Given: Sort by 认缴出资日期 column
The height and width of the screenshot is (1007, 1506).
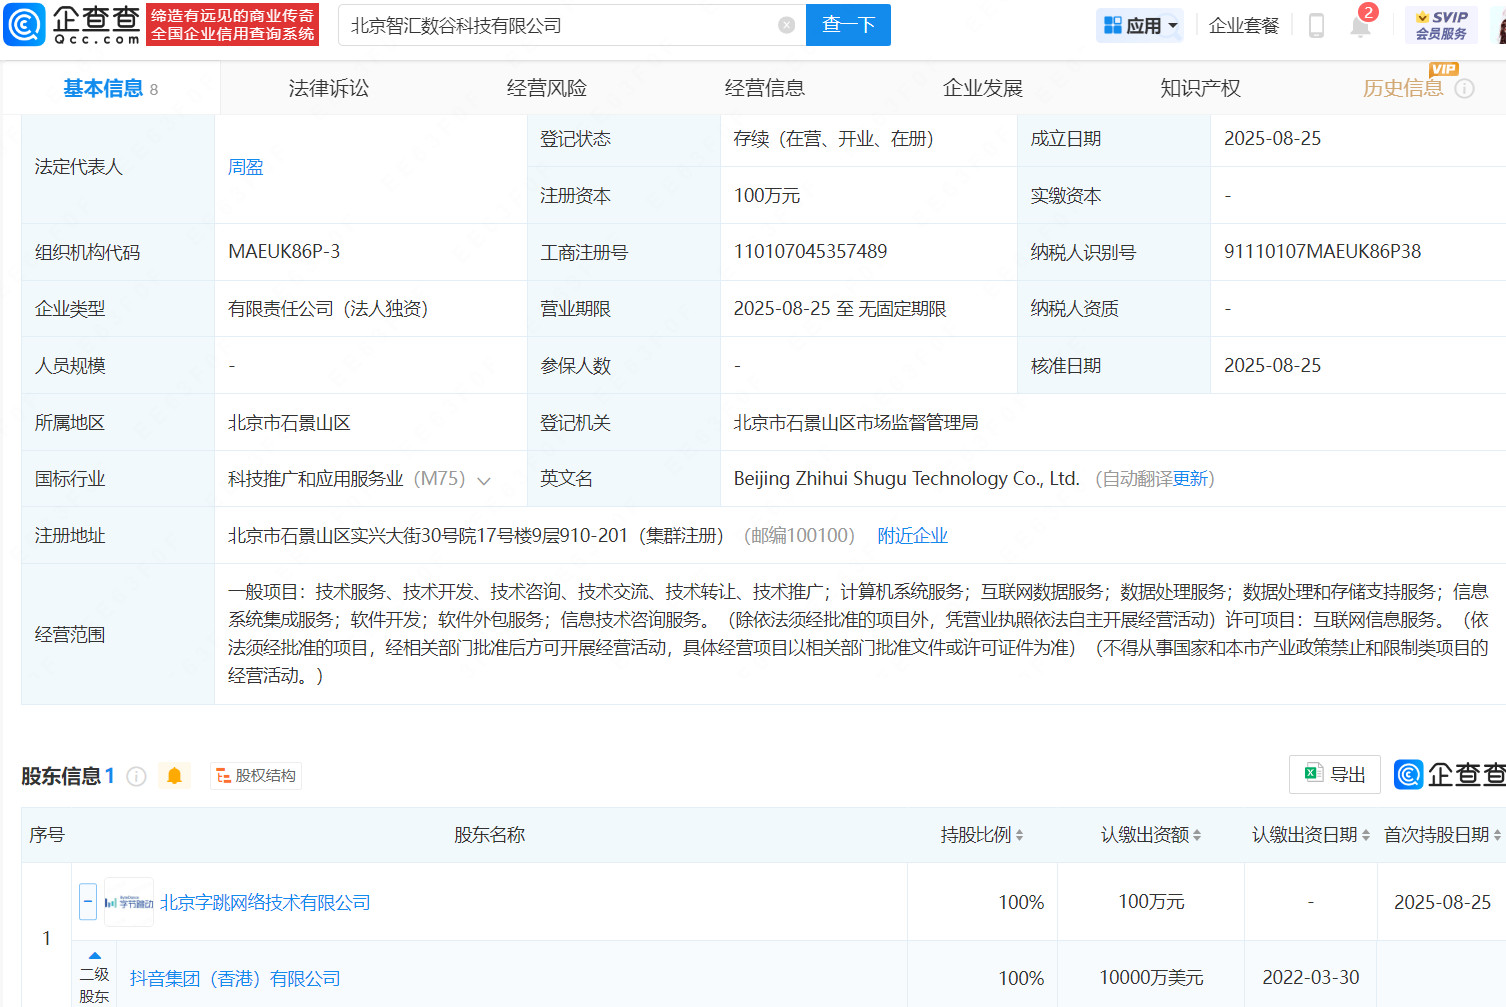Looking at the screenshot, I should point(1310,835).
